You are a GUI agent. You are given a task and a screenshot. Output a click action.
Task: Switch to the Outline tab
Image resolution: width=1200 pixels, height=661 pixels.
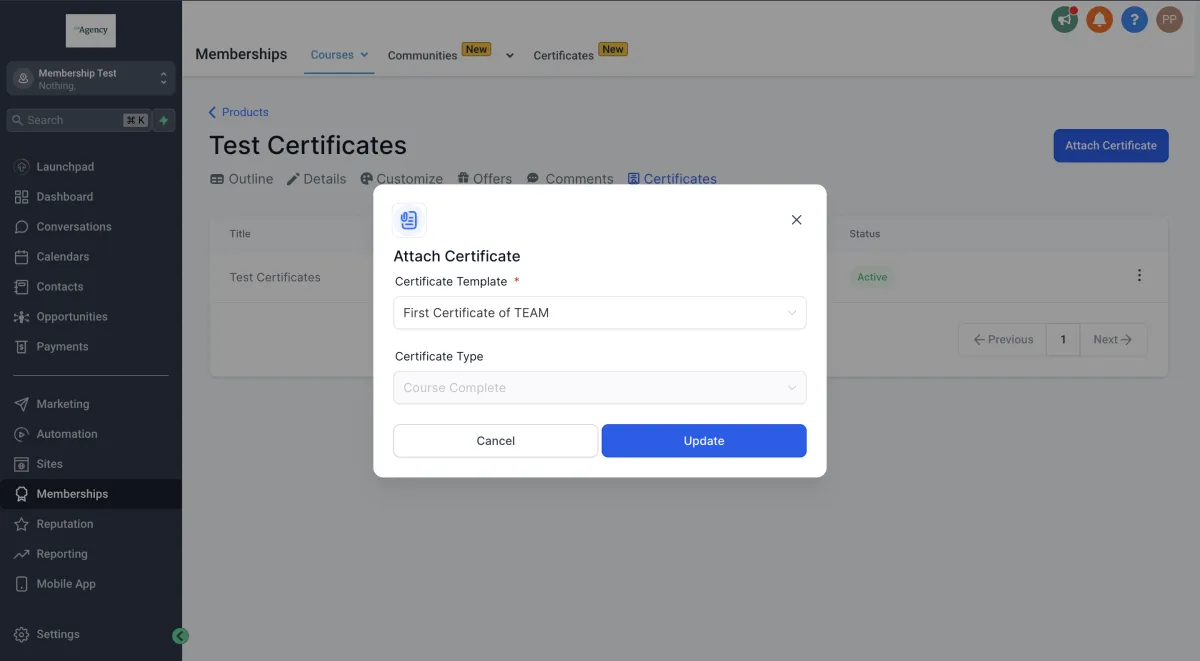pos(241,179)
